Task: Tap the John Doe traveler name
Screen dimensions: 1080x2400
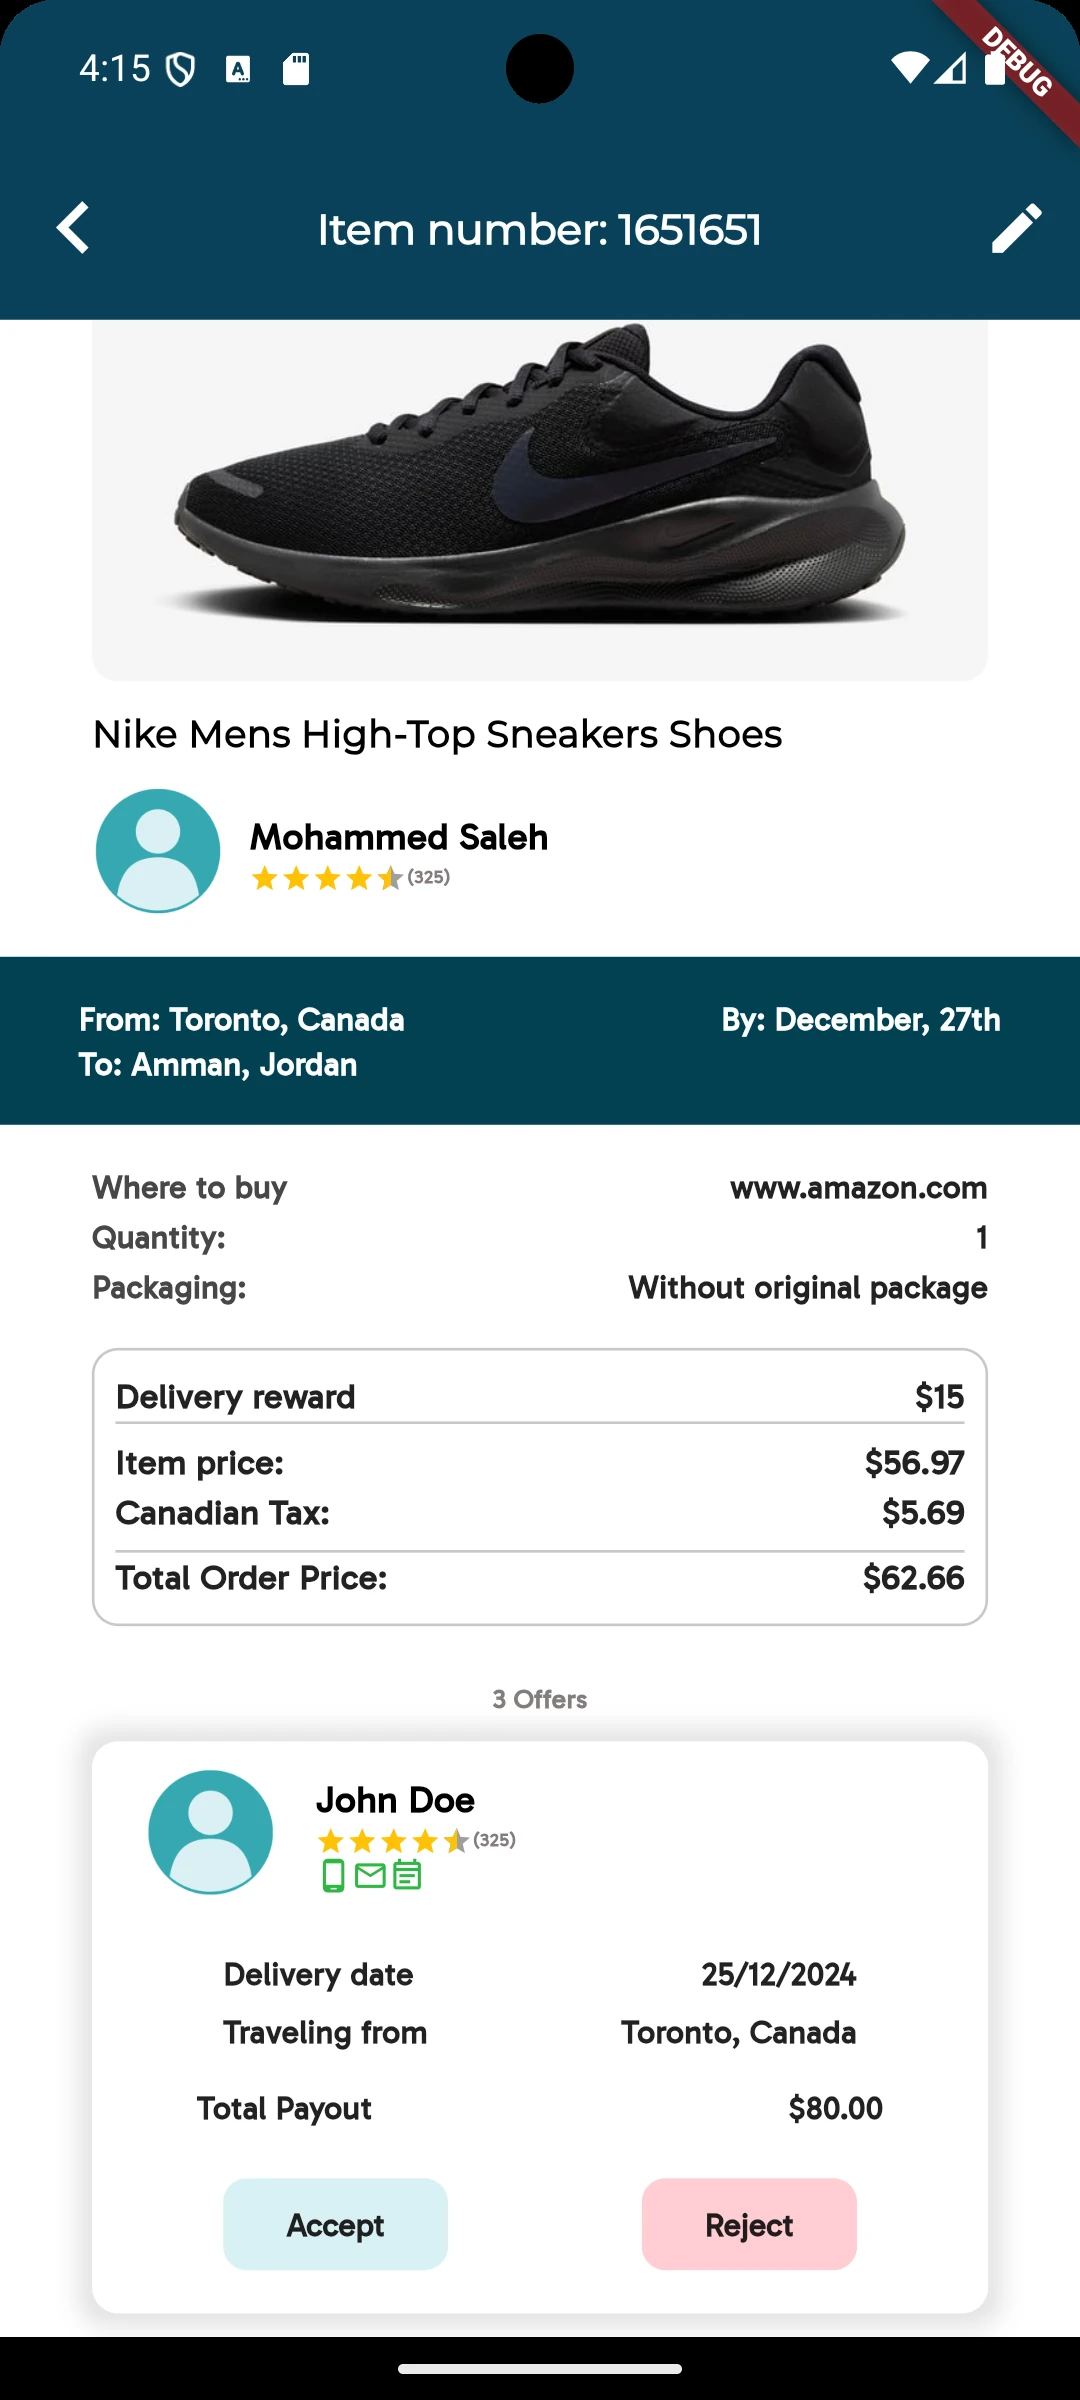Action: [395, 1800]
